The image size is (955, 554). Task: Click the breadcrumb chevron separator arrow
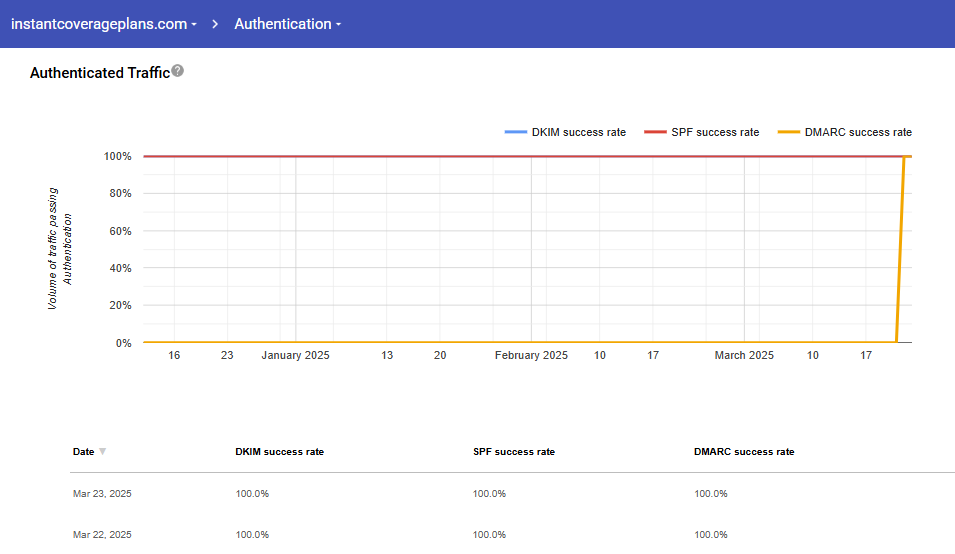pyautogui.click(x=216, y=24)
